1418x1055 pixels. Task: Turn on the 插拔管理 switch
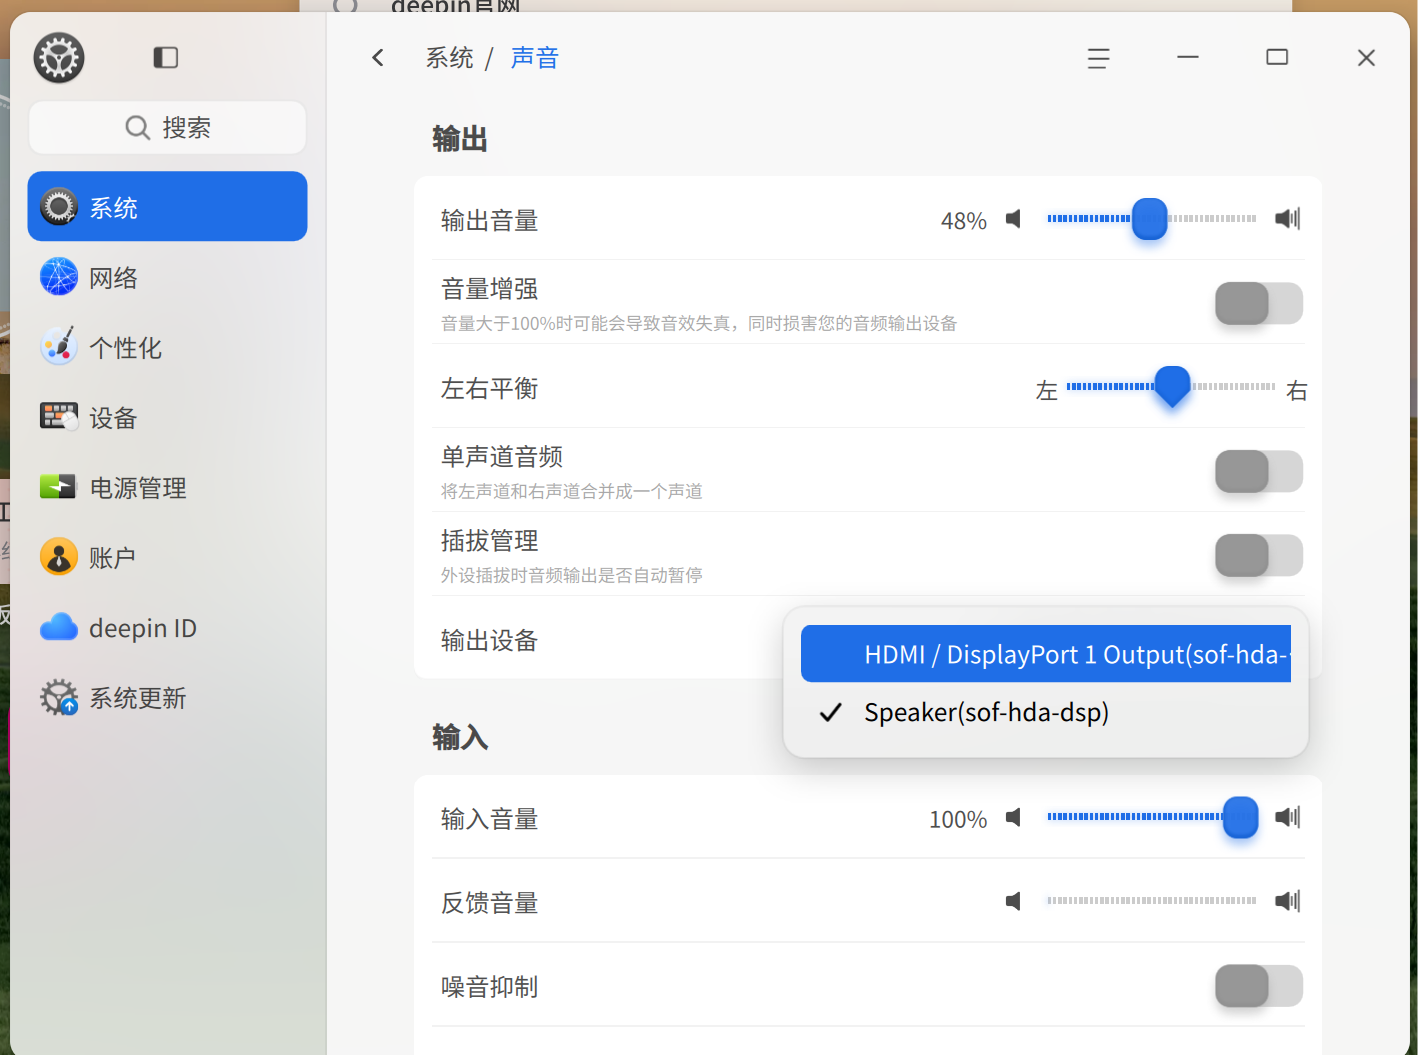(x=1259, y=555)
